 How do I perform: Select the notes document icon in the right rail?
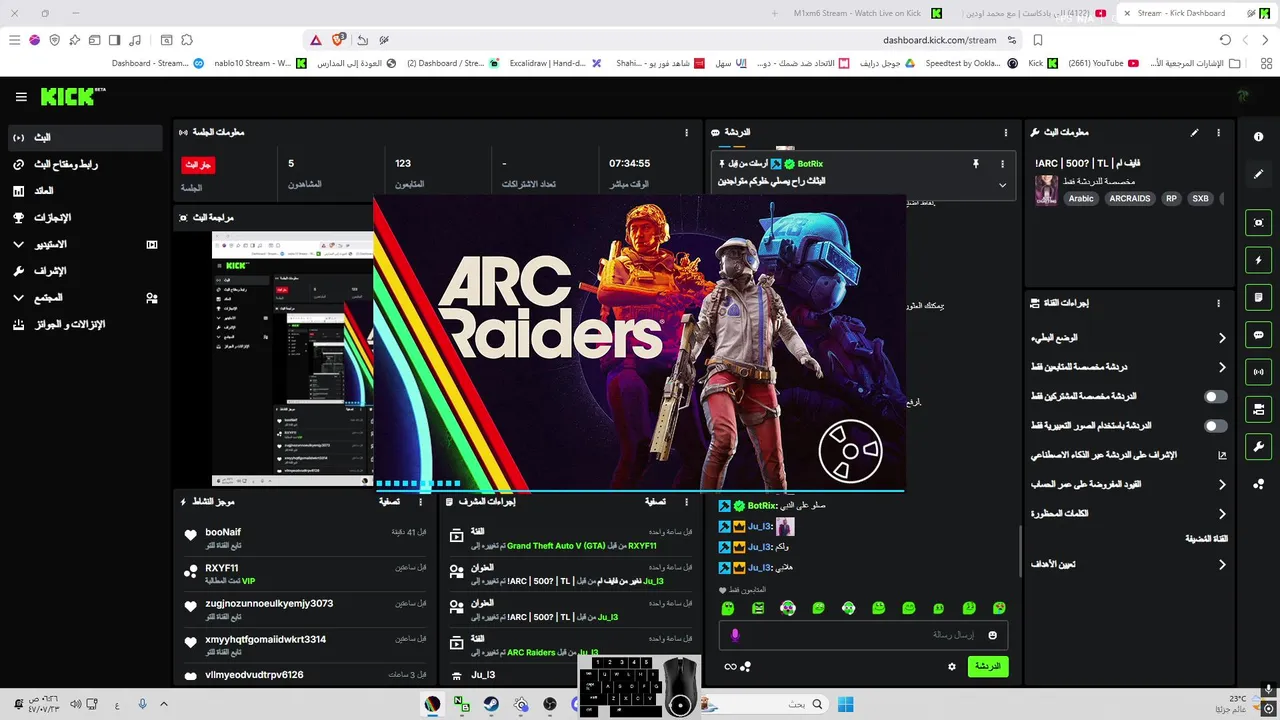click(1258, 297)
